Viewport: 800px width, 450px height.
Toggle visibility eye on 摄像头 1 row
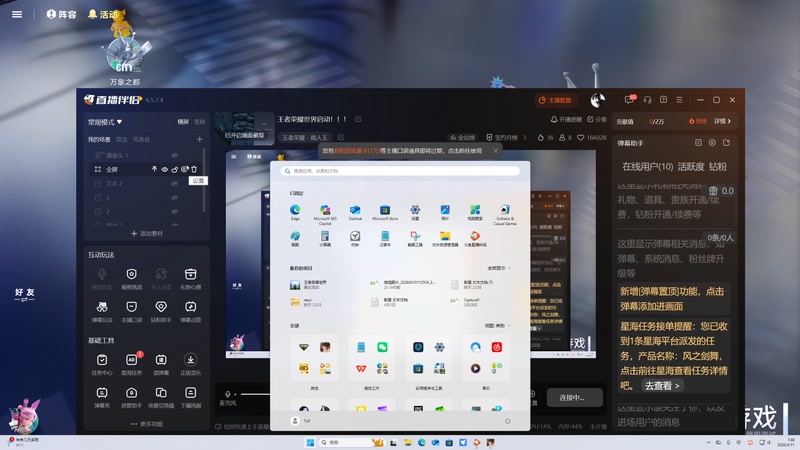point(174,155)
